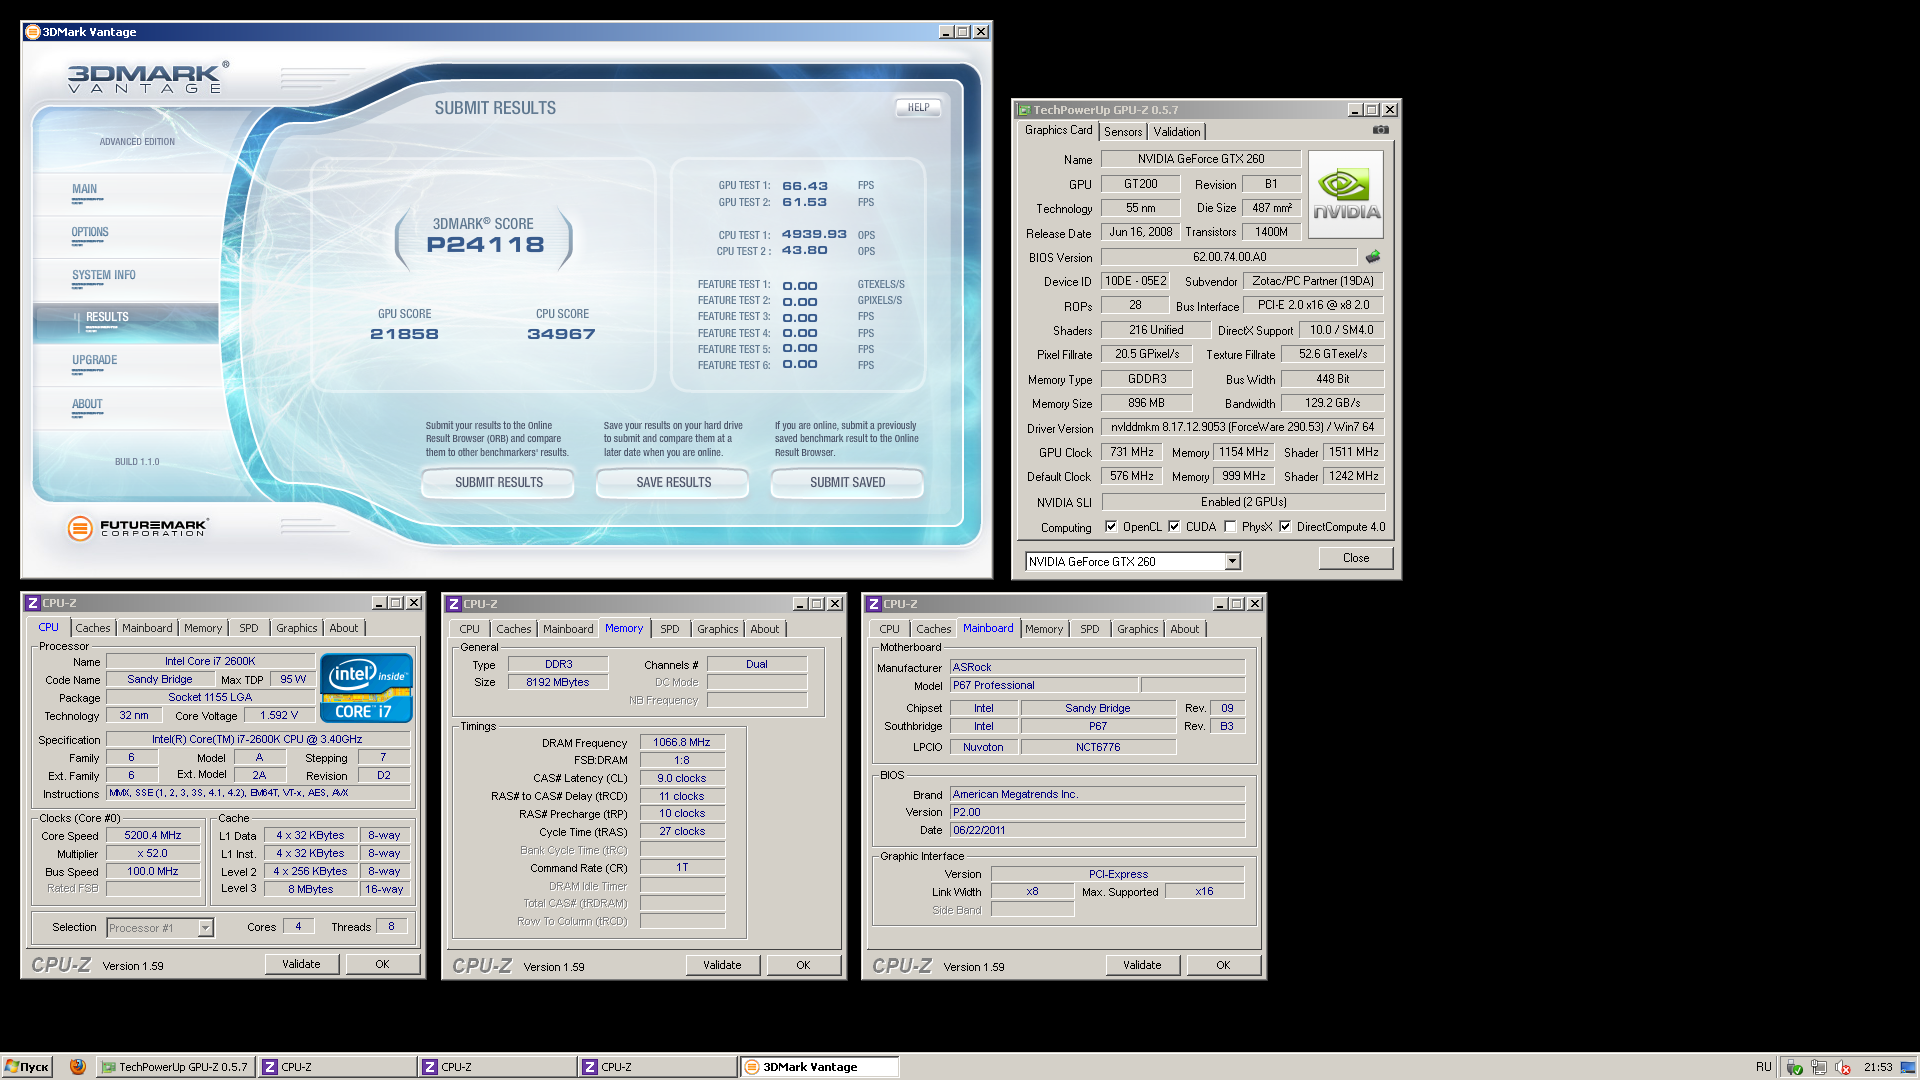1920x1080 pixels.
Task: Click the CPU score value 34967
Action: tap(561, 334)
